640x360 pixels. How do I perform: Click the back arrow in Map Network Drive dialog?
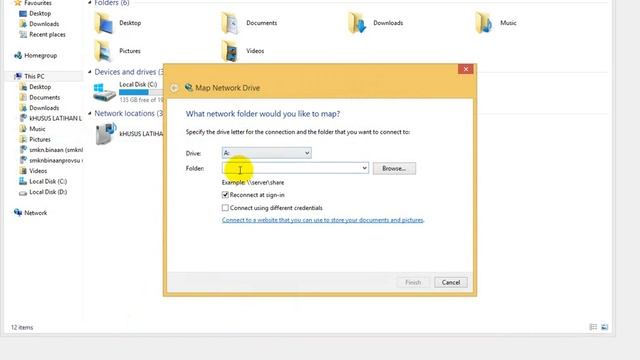point(174,88)
